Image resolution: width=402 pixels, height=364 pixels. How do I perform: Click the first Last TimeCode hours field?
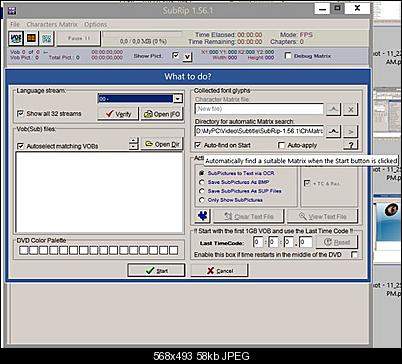[258, 242]
